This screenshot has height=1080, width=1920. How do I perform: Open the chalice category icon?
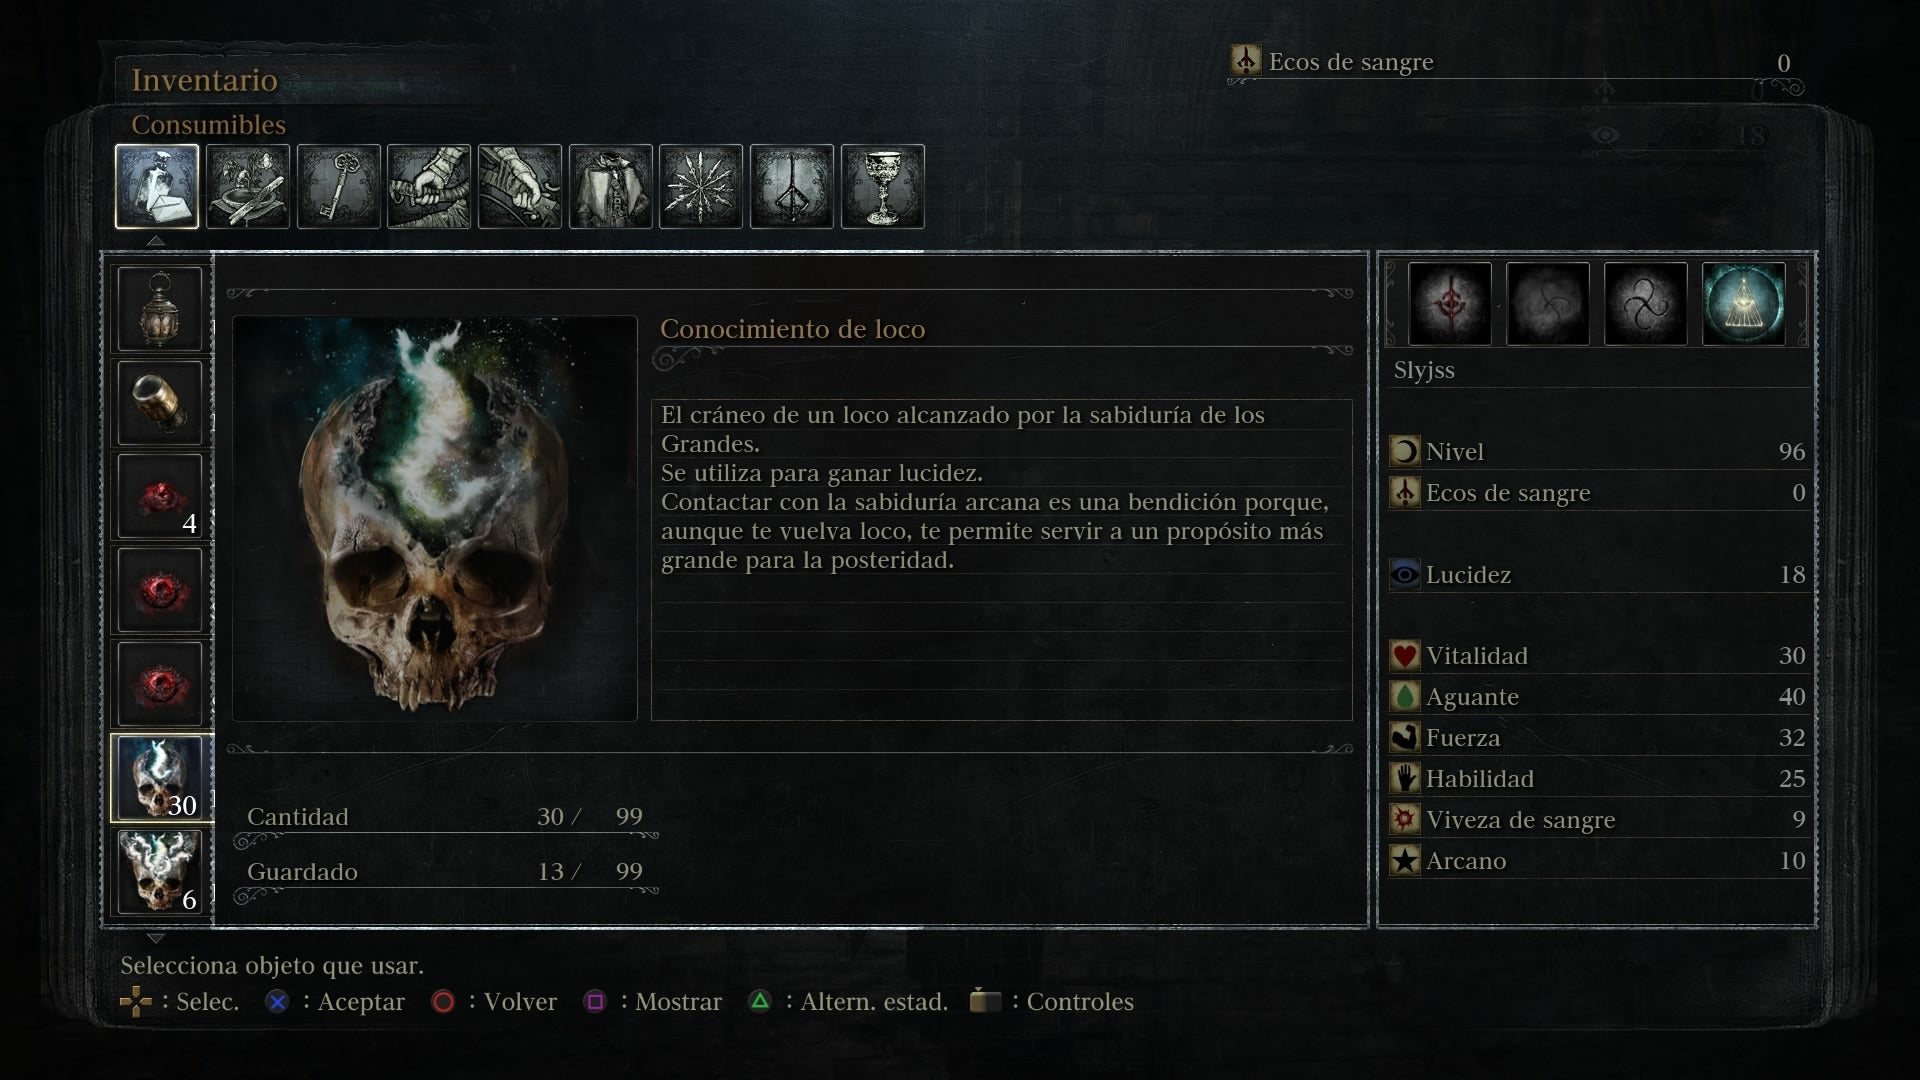[x=883, y=187]
